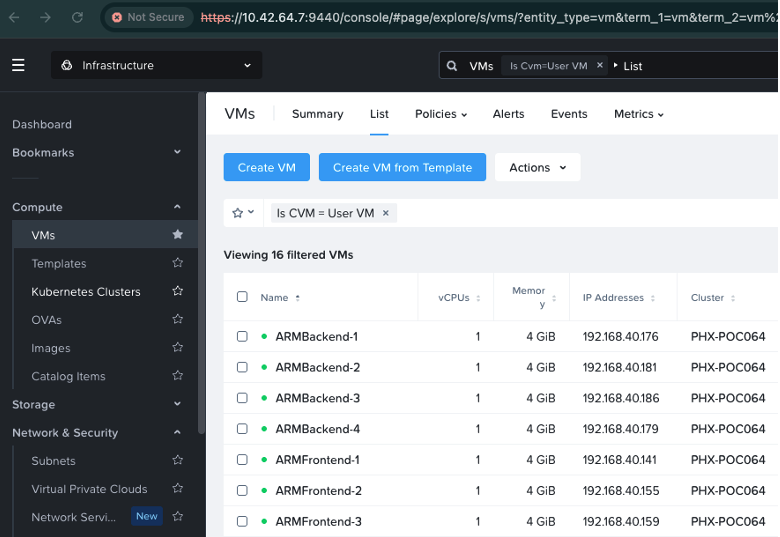Bookmark Subnets with its star icon
The height and width of the screenshot is (537, 780).
[x=178, y=460]
